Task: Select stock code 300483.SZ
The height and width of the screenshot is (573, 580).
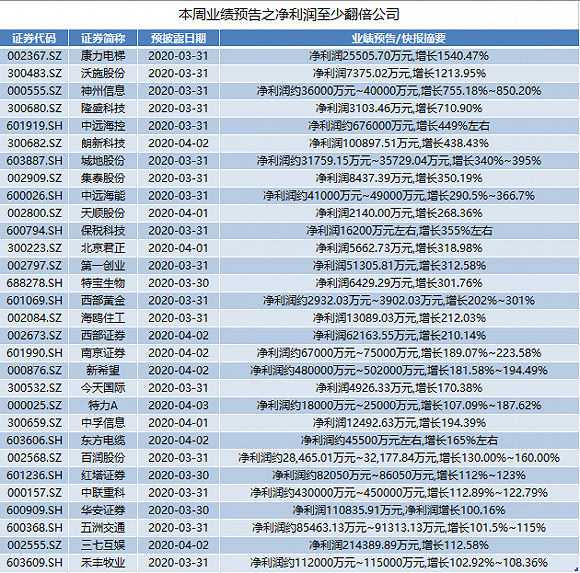Action: 34,73
